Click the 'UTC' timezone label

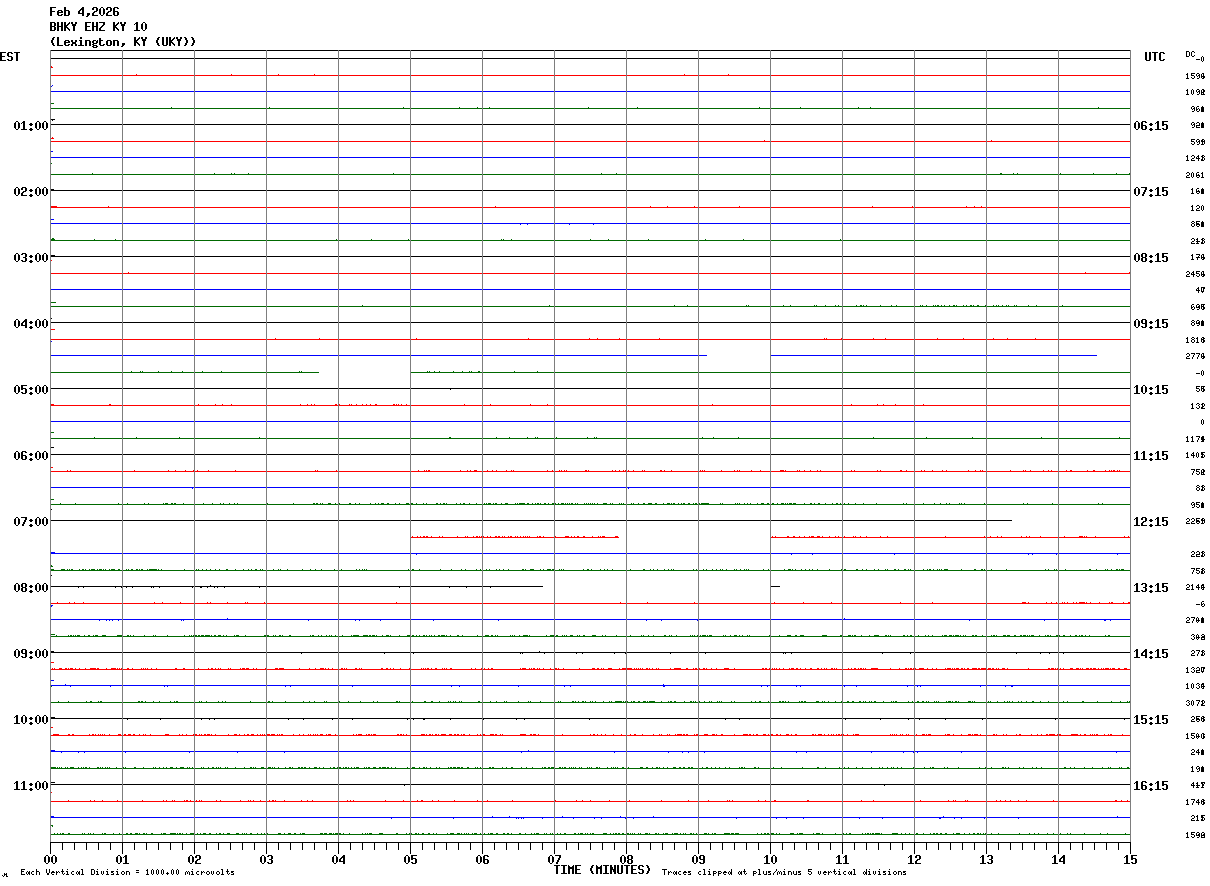coord(1155,57)
